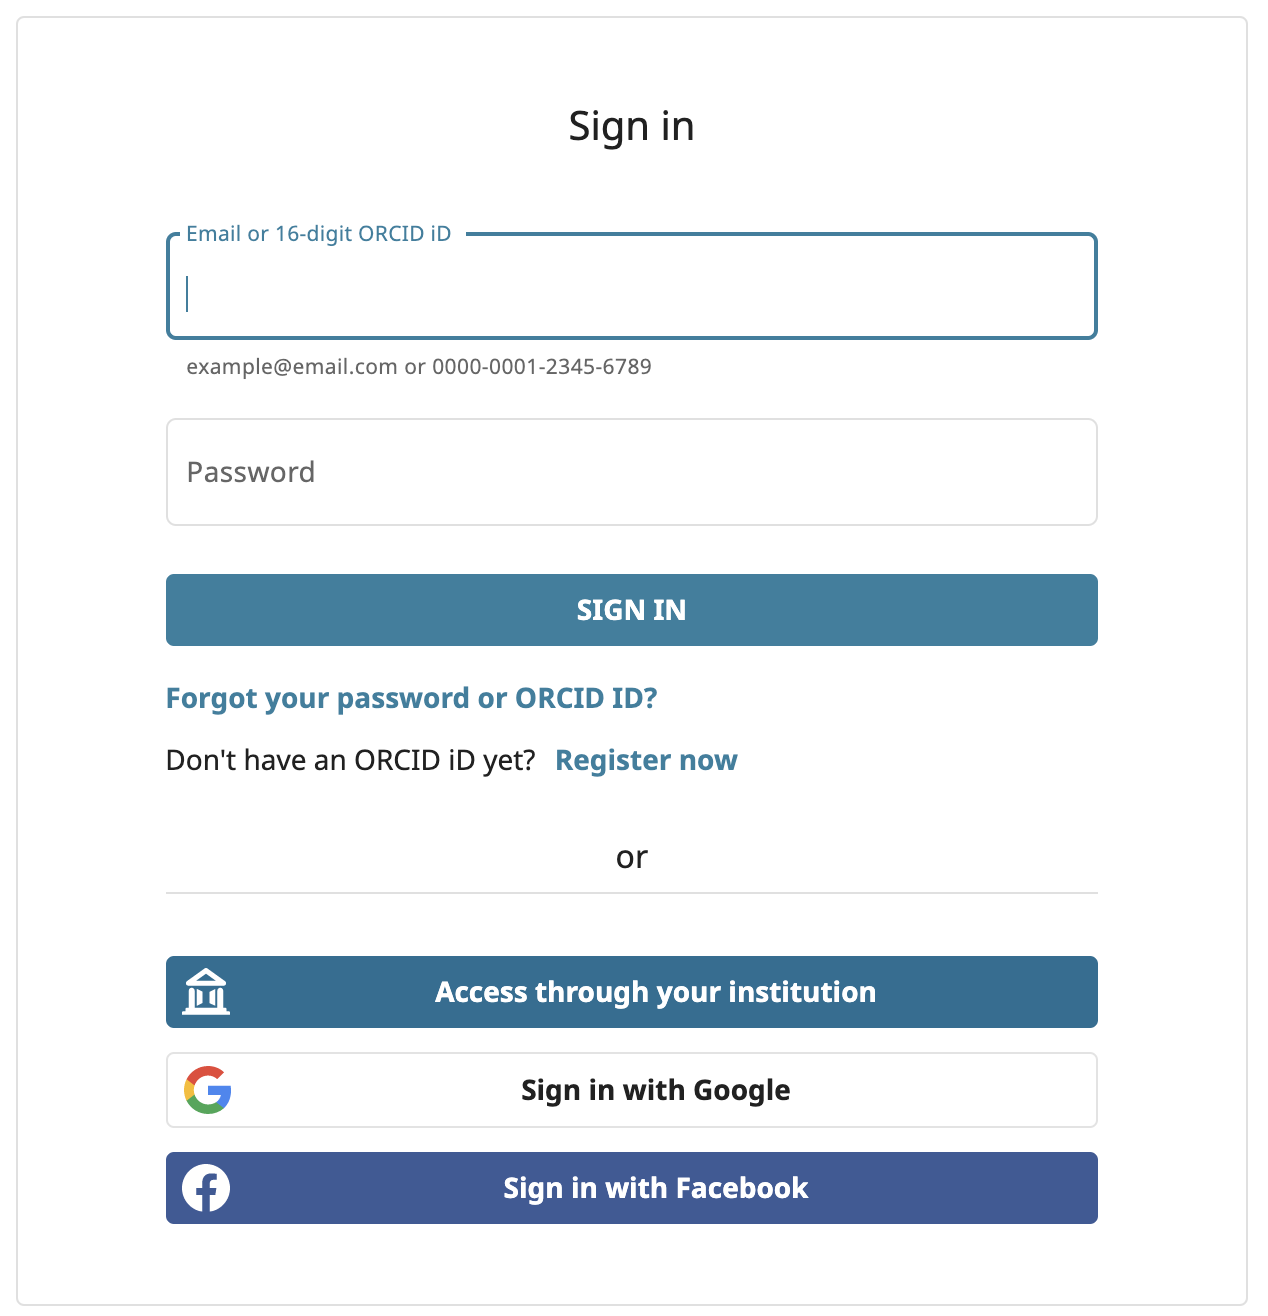Click the horizontal divider line below 'or'
The height and width of the screenshot is (1316, 1268).
[632, 892]
